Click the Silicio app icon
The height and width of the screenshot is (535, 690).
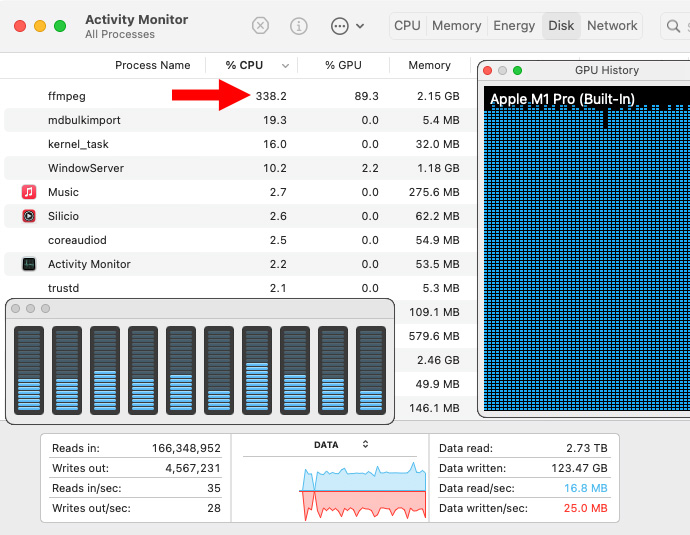(x=29, y=216)
